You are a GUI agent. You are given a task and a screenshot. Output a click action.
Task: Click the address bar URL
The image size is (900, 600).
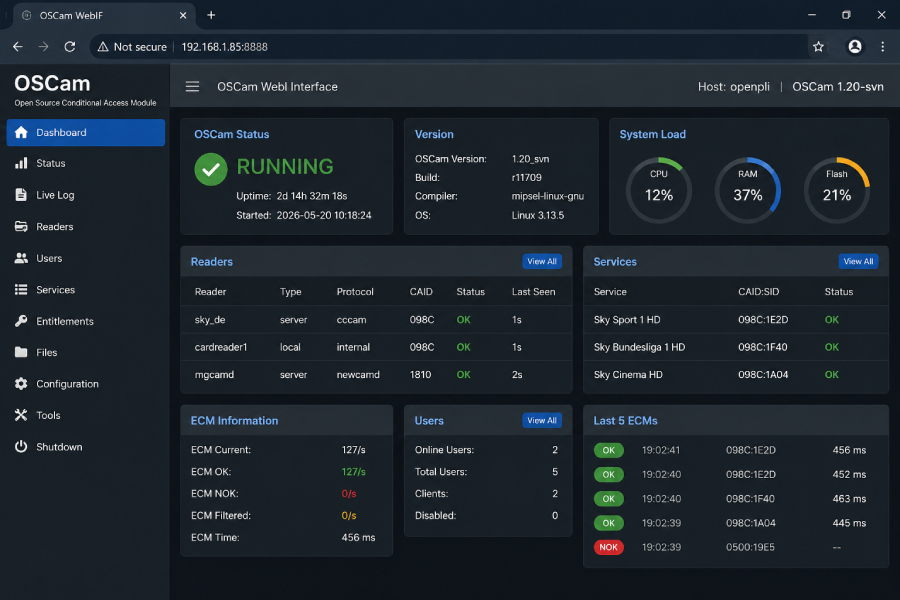click(x=224, y=47)
